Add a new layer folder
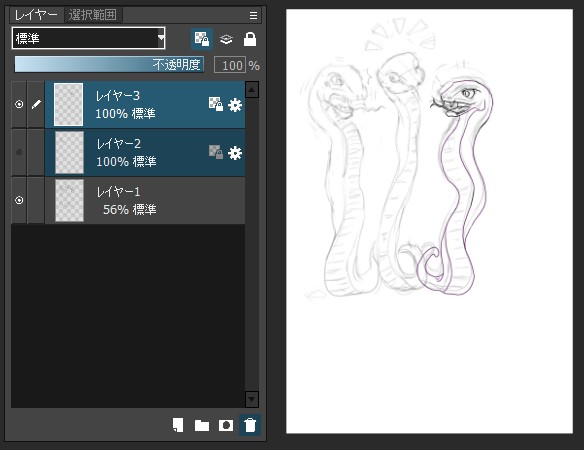The height and width of the screenshot is (450, 584). [x=202, y=425]
